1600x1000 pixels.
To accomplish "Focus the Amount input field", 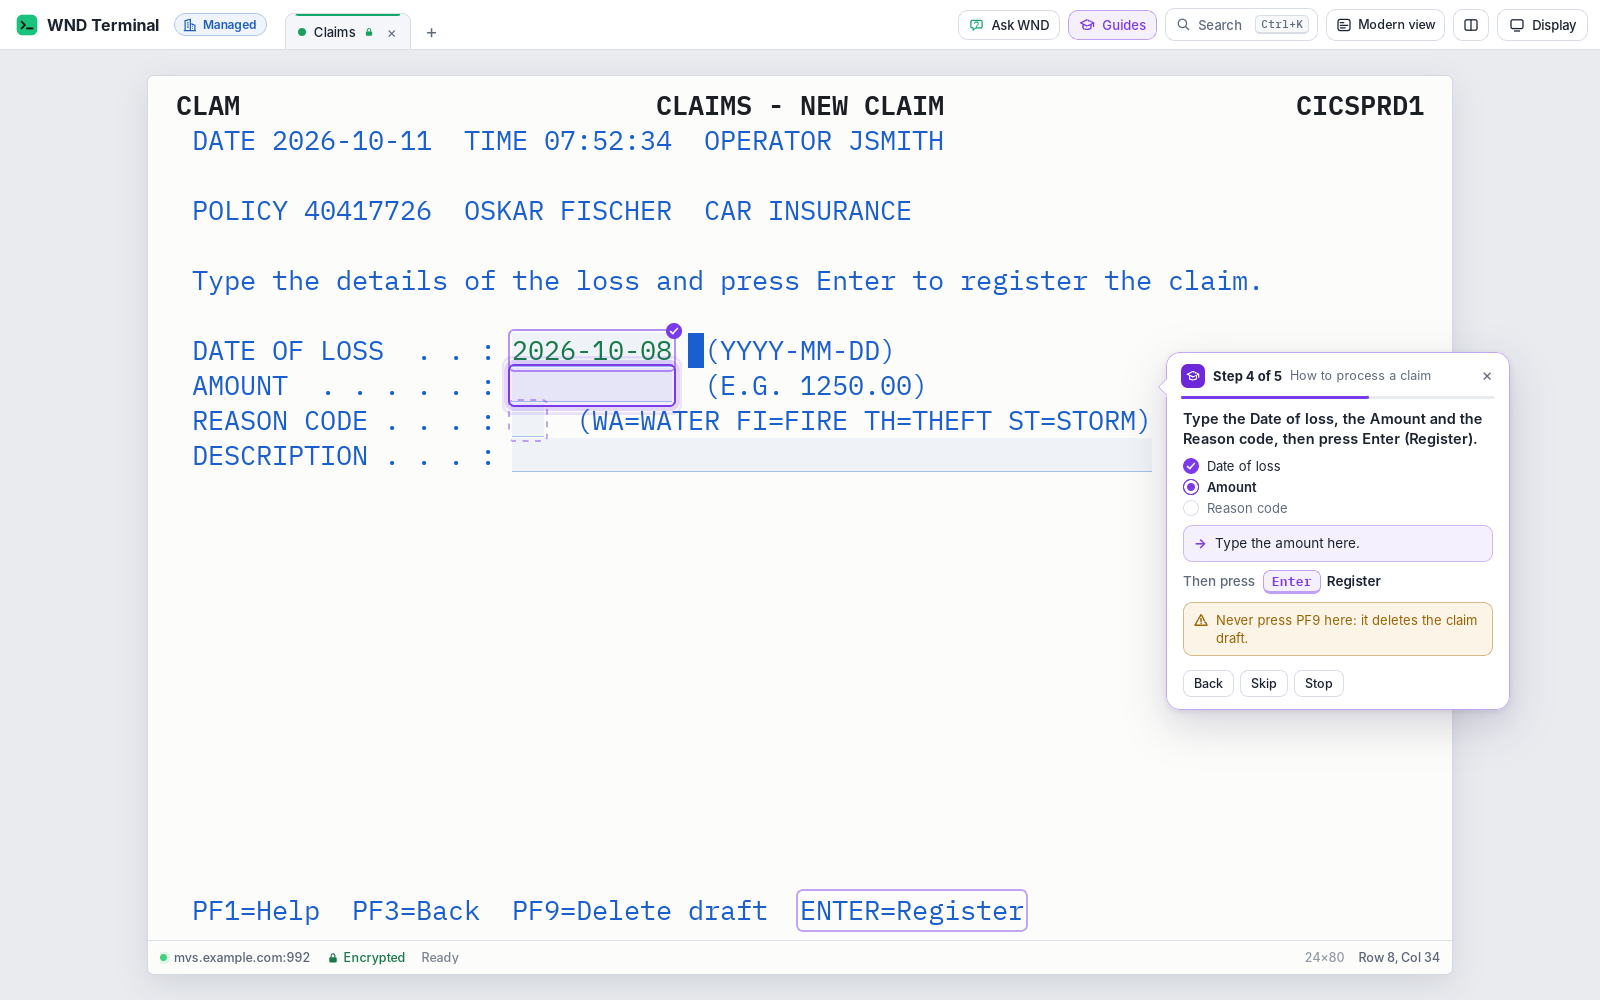I will click(x=592, y=386).
